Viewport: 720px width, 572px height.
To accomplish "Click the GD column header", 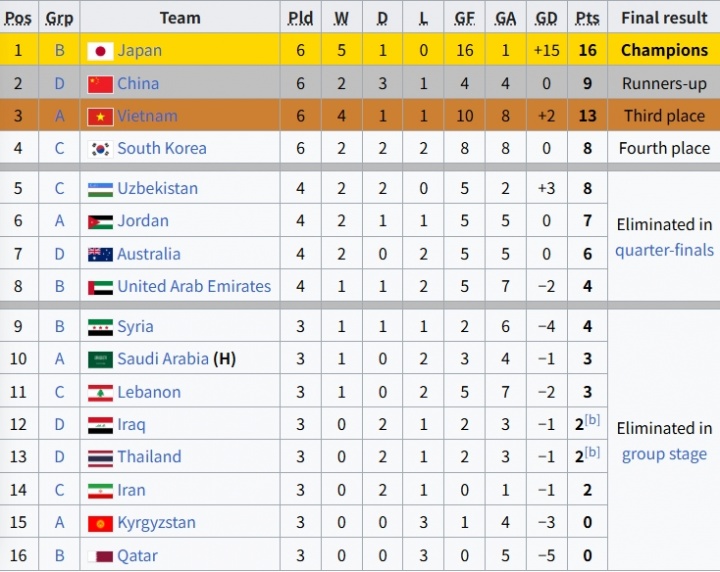I will point(547,18).
